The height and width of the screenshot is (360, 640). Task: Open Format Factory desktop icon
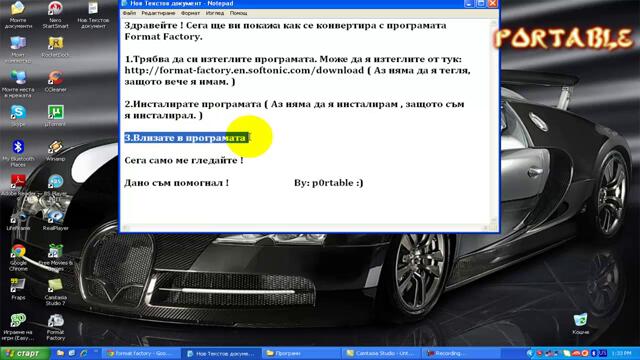[56, 327]
